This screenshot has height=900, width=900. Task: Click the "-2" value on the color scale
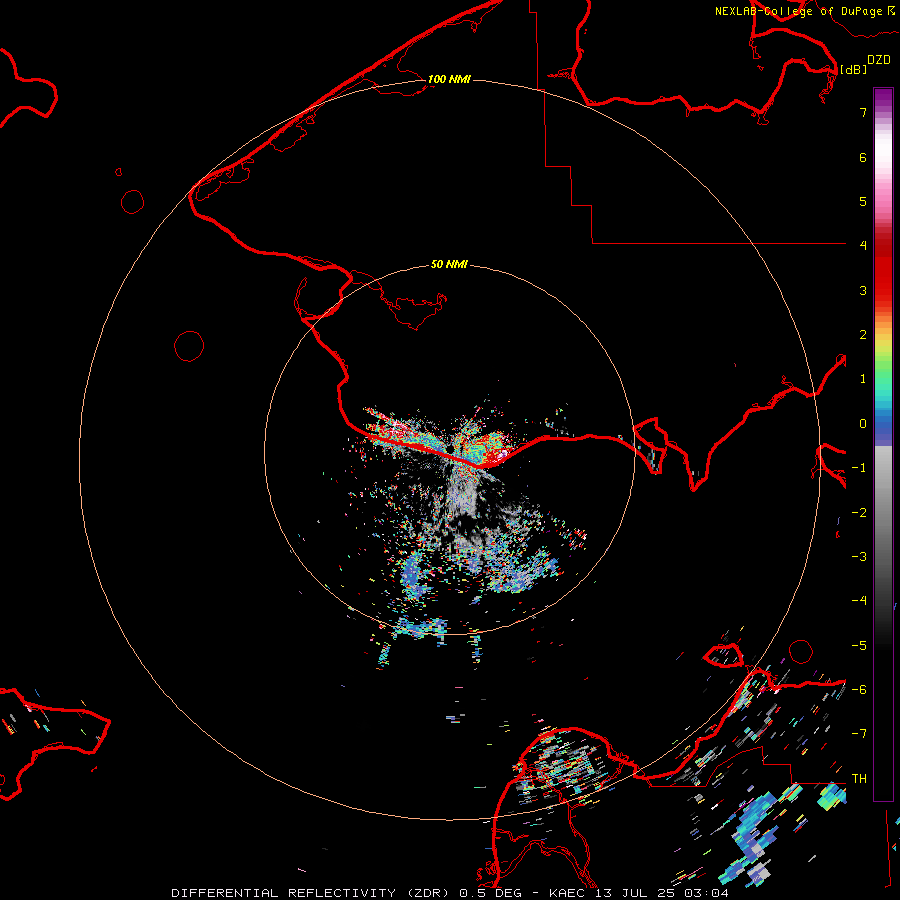tap(859, 513)
